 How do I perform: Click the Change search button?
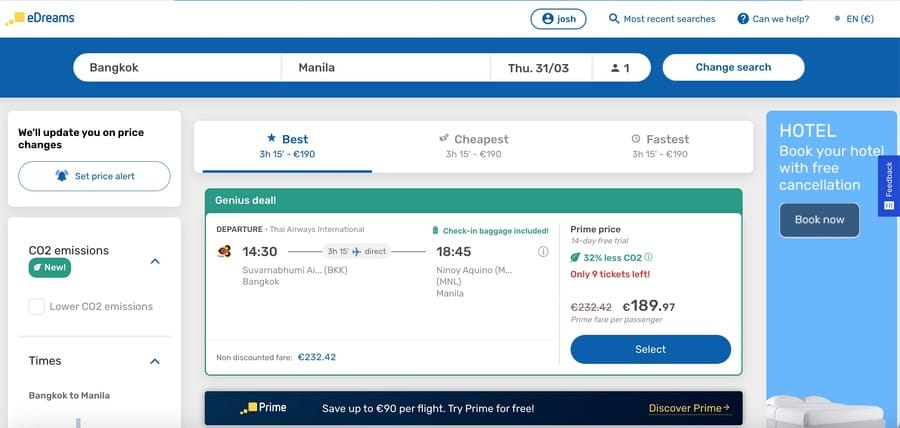click(x=733, y=67)
